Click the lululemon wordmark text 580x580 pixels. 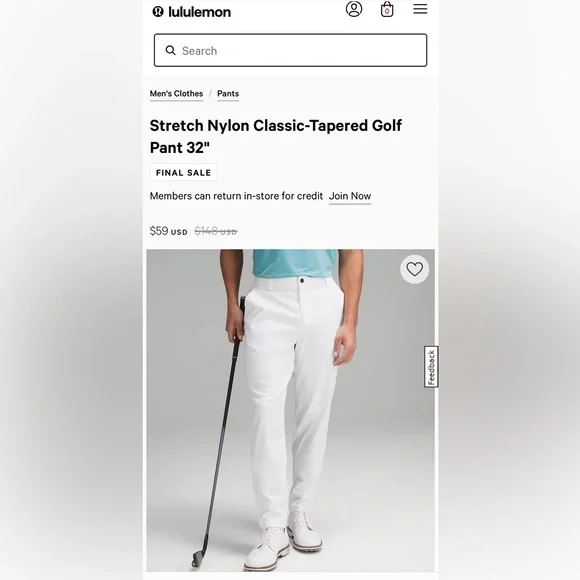point(199,12)
